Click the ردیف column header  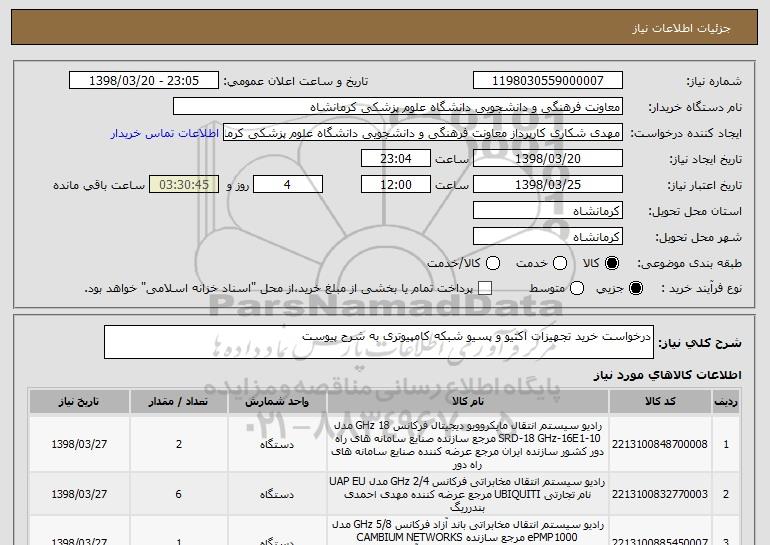(x=726, y=402)
